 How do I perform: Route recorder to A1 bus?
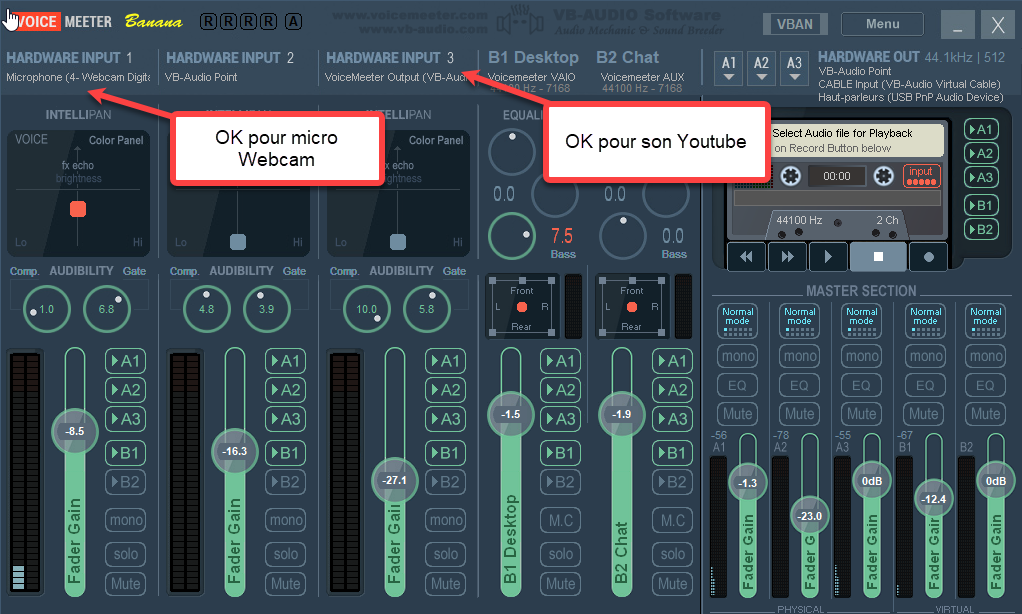[x=981, y=129]
